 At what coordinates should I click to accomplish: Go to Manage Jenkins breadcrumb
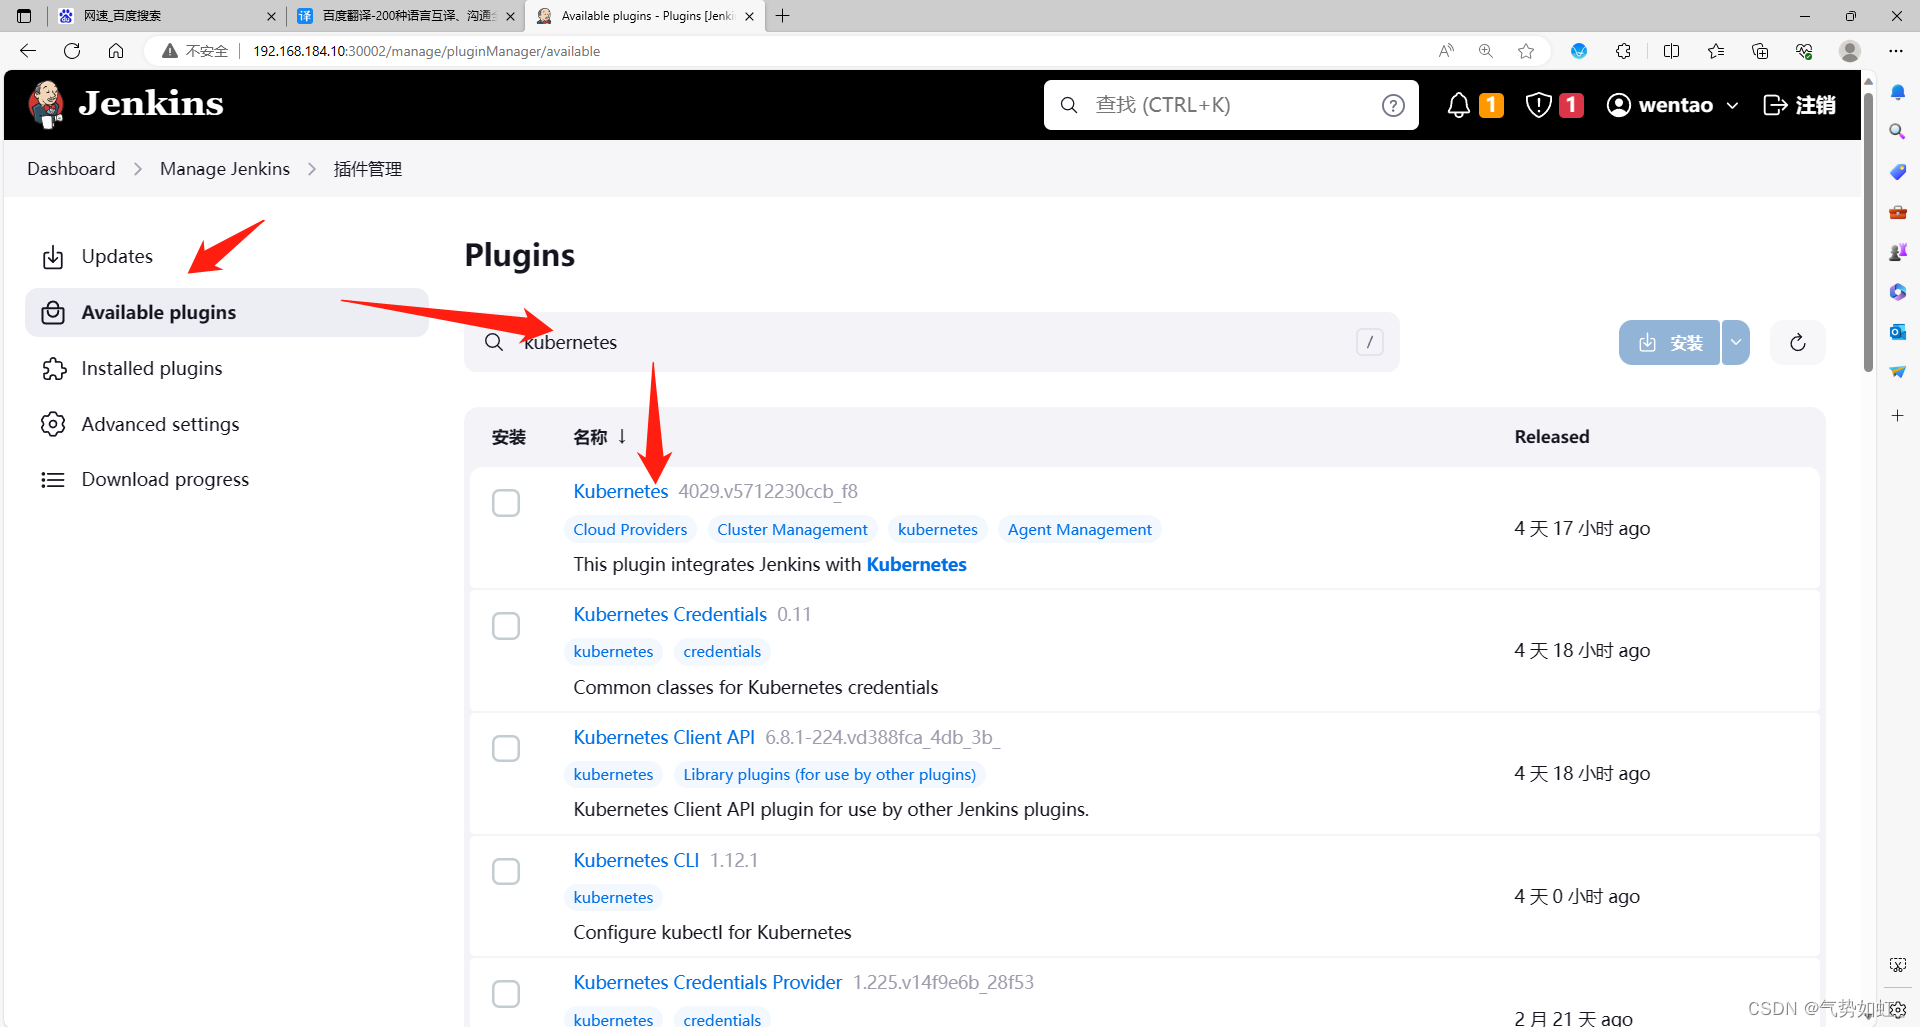click(225, 169)
